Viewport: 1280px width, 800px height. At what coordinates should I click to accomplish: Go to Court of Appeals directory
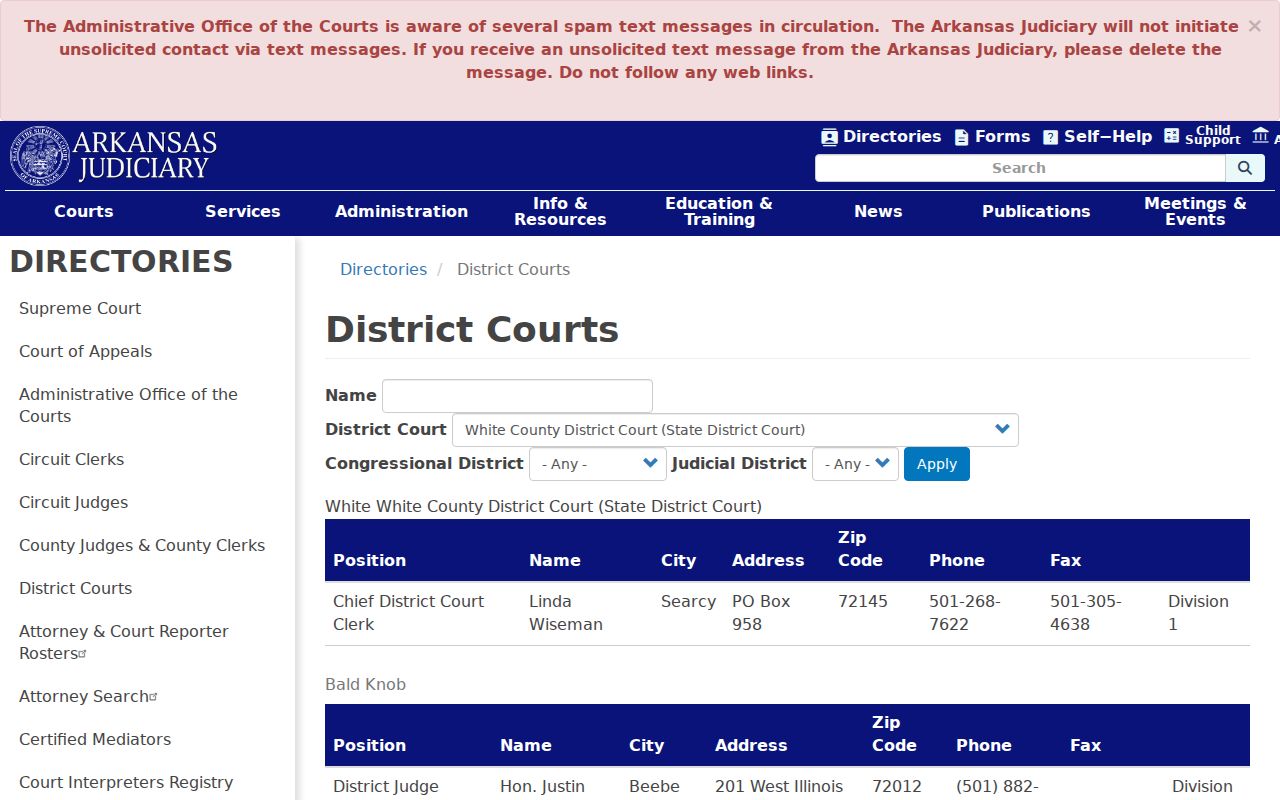85,351
